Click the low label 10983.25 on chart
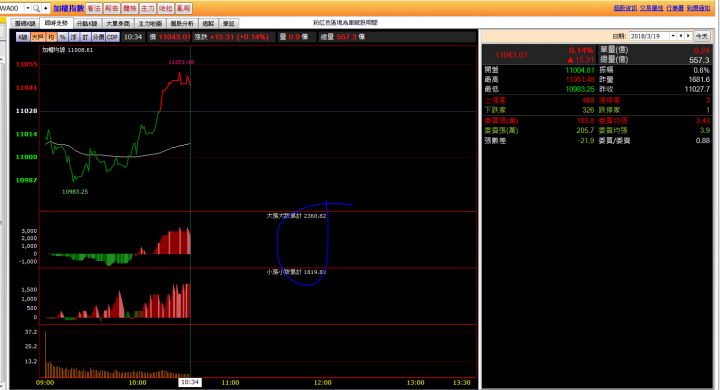720x390 pixels. 75,192
